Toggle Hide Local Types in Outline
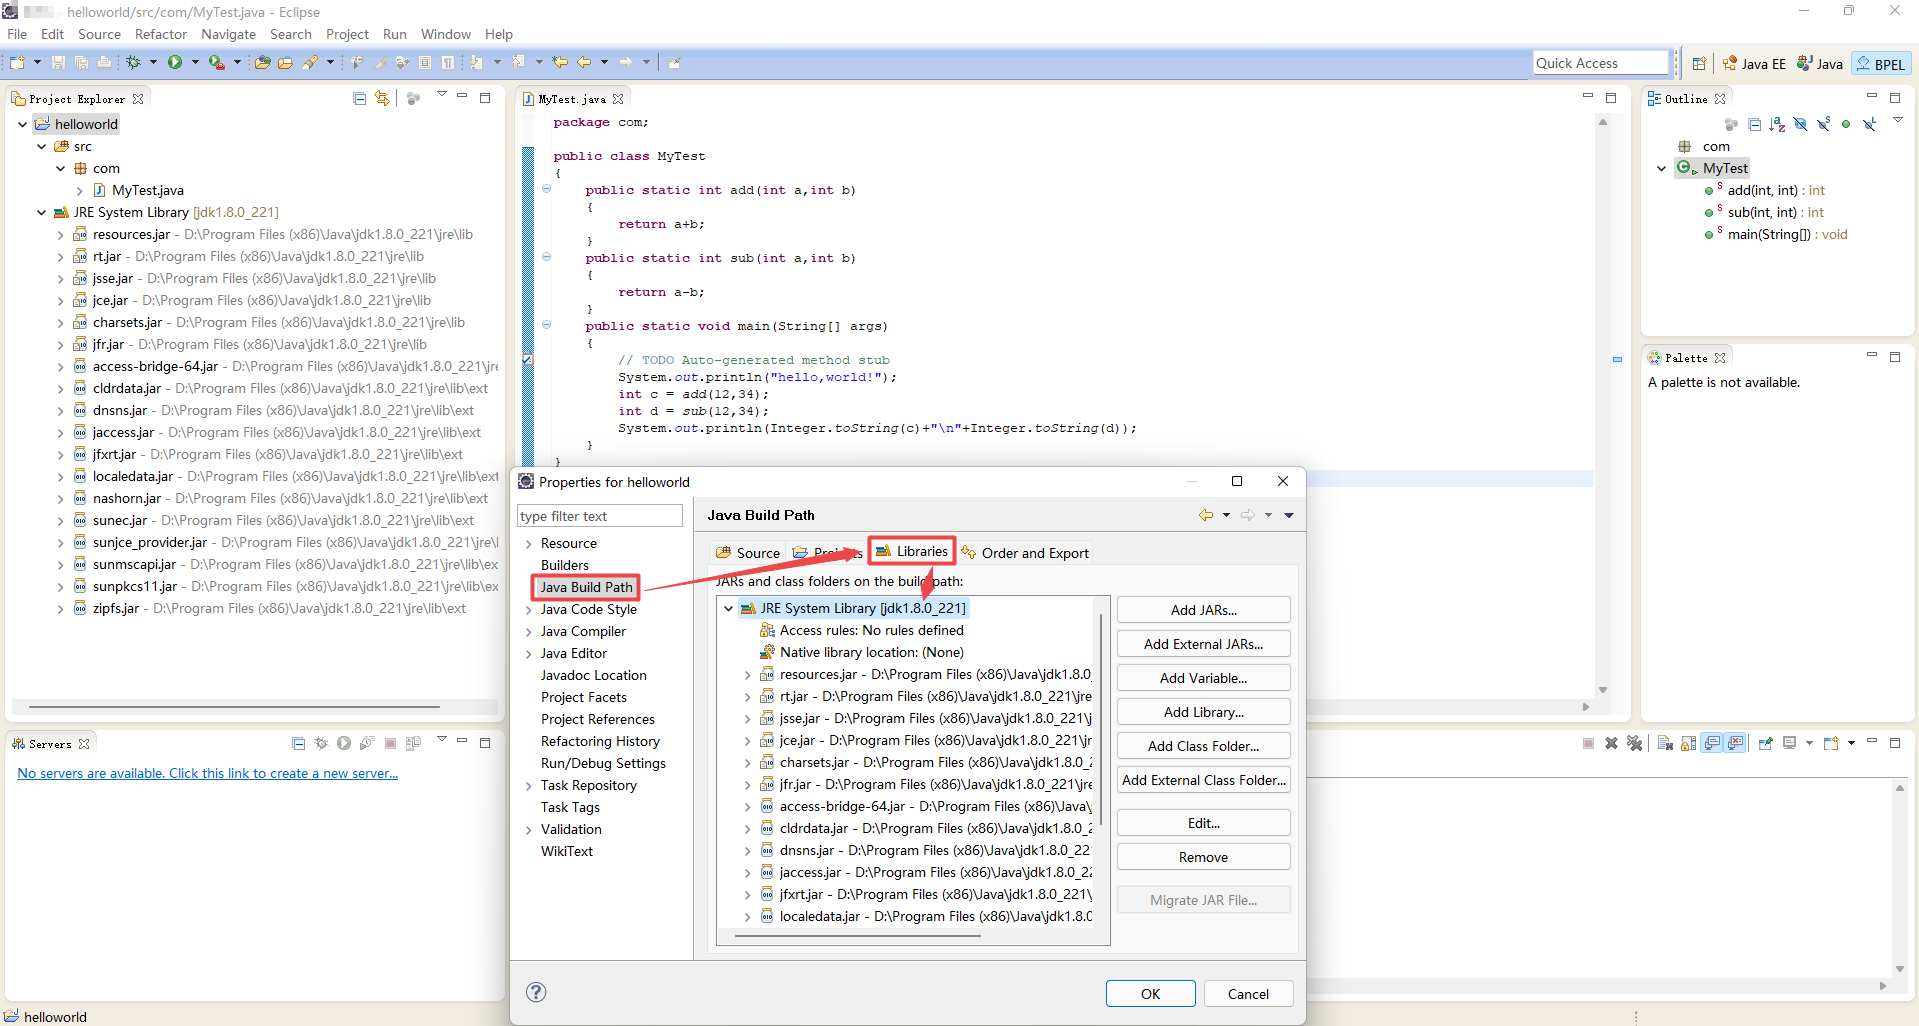 coord(1869,124)
